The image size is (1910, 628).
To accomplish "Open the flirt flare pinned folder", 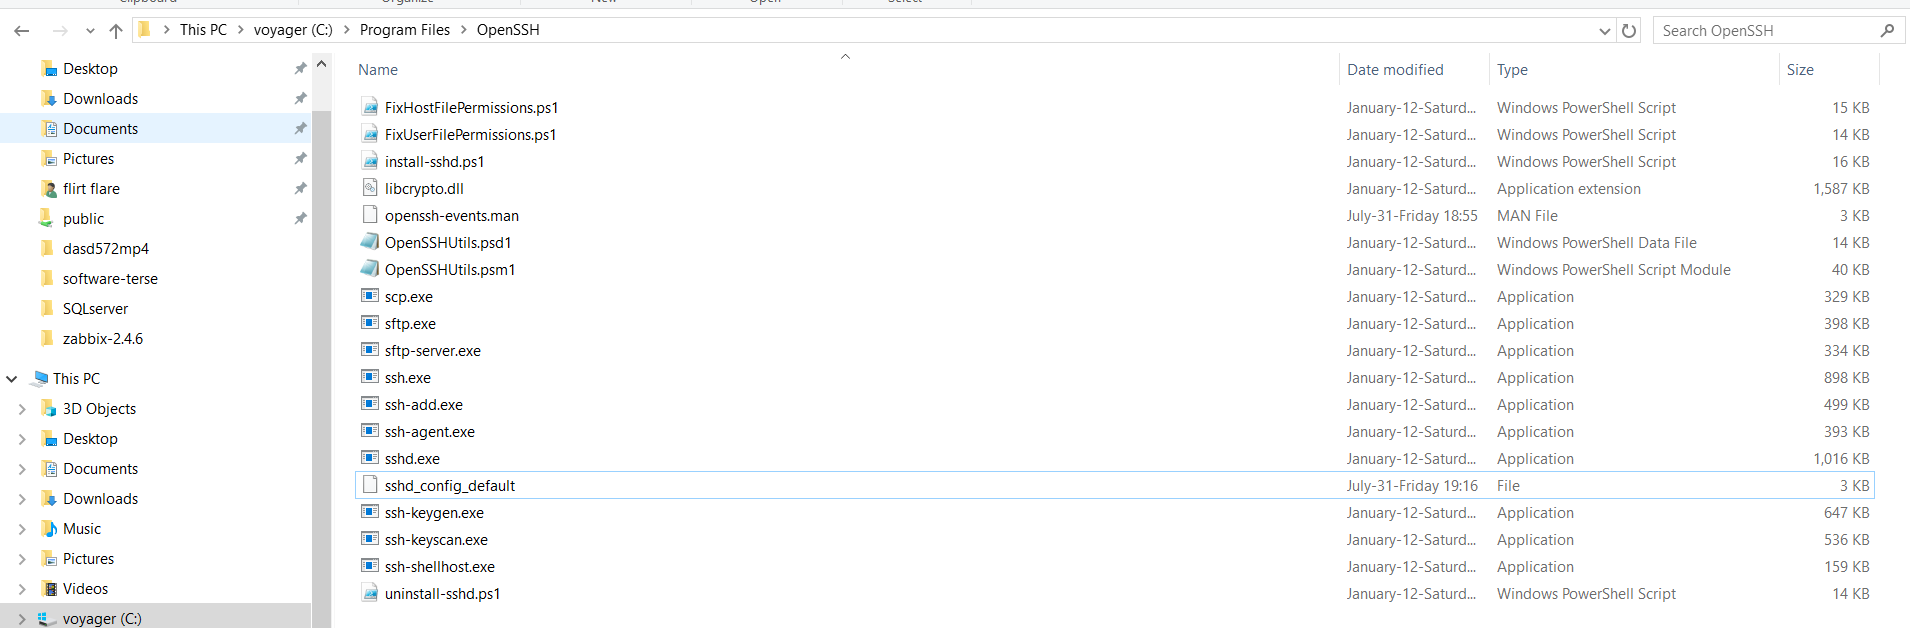I will point(91,189).
